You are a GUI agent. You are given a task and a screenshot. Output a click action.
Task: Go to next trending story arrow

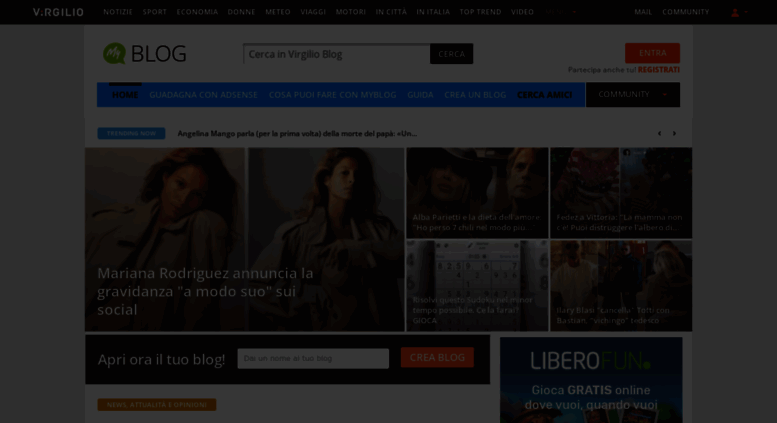coord(674,133)
